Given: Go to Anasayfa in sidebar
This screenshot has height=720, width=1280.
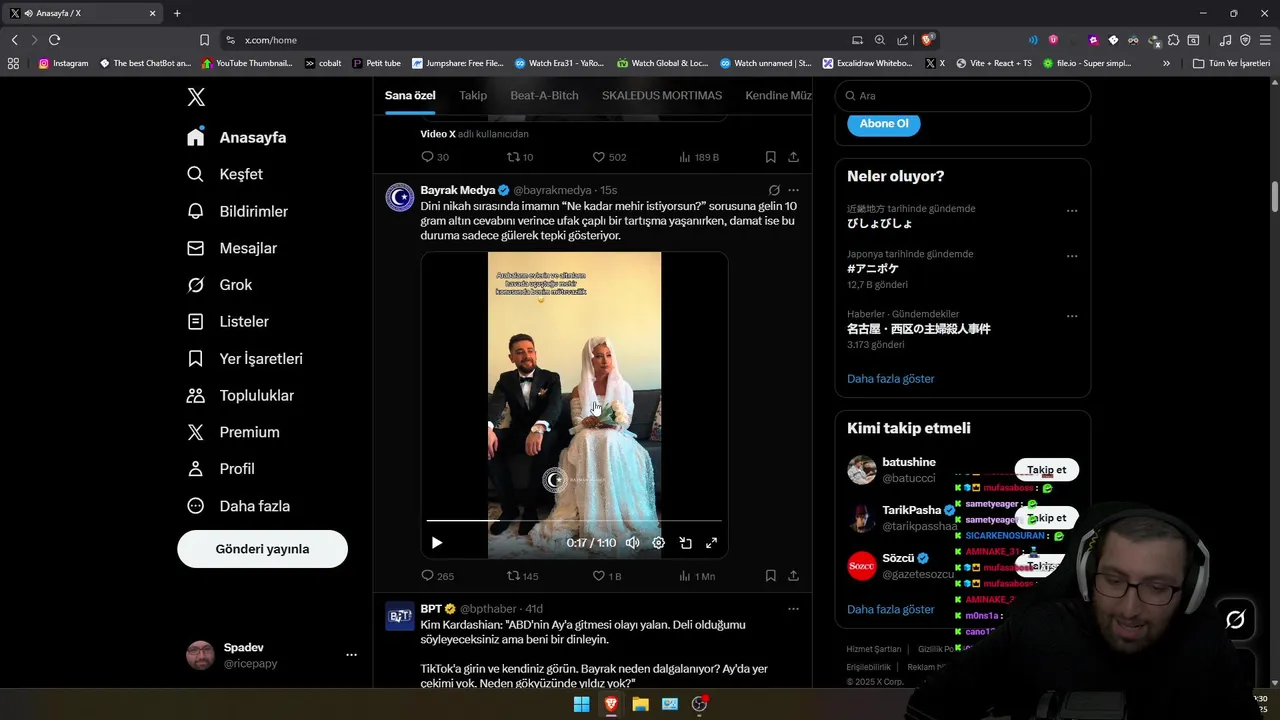Looking at the screenshot, I should 237,137.
